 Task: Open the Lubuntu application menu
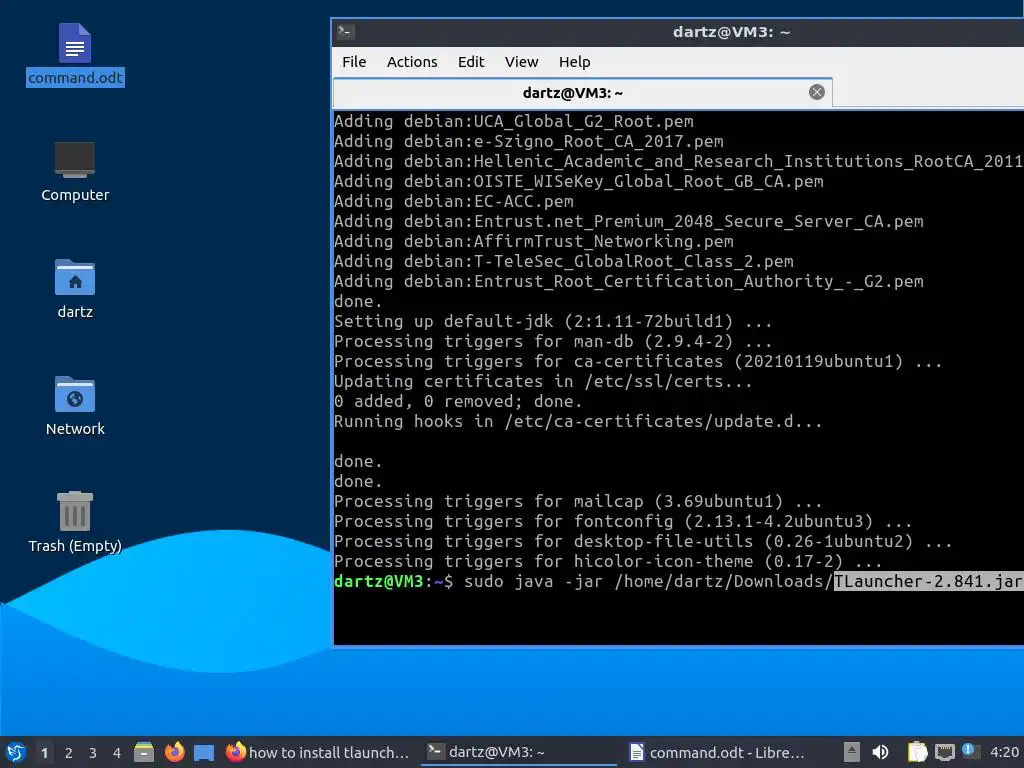[16, 752]
